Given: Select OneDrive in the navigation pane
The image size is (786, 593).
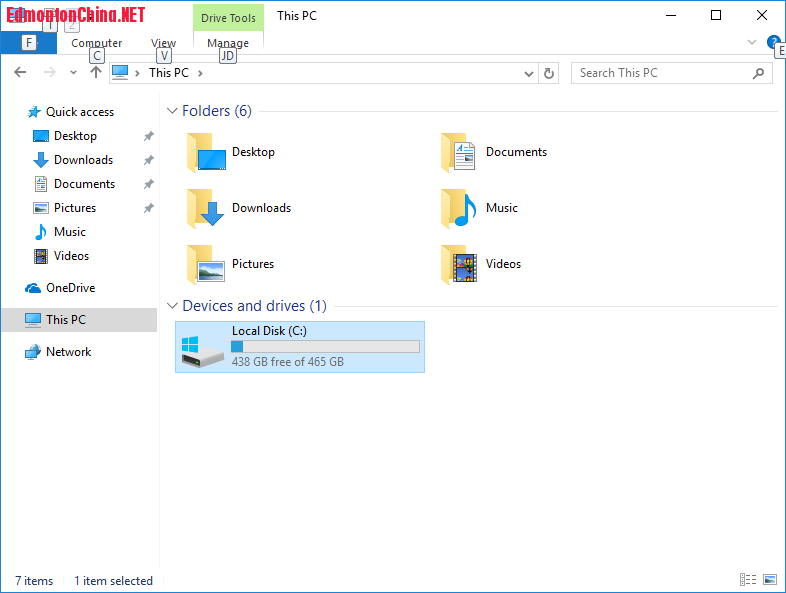Looking at the screenshot, I should pyautogui.click(x=70, y=288).
